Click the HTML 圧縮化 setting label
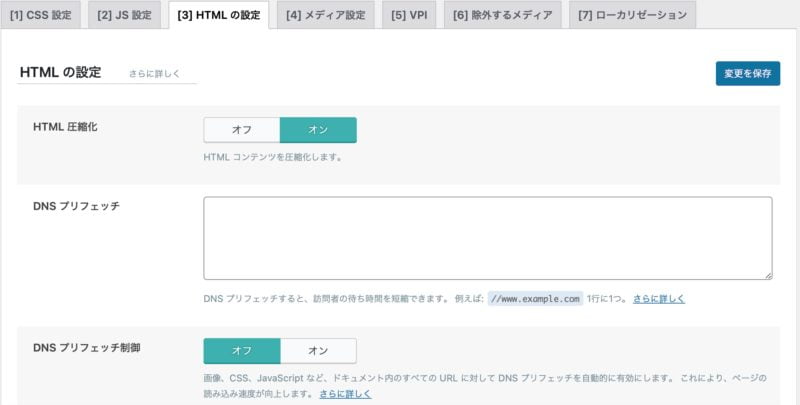This screenshot has width=800, height=405. click(x=65, y=127)
